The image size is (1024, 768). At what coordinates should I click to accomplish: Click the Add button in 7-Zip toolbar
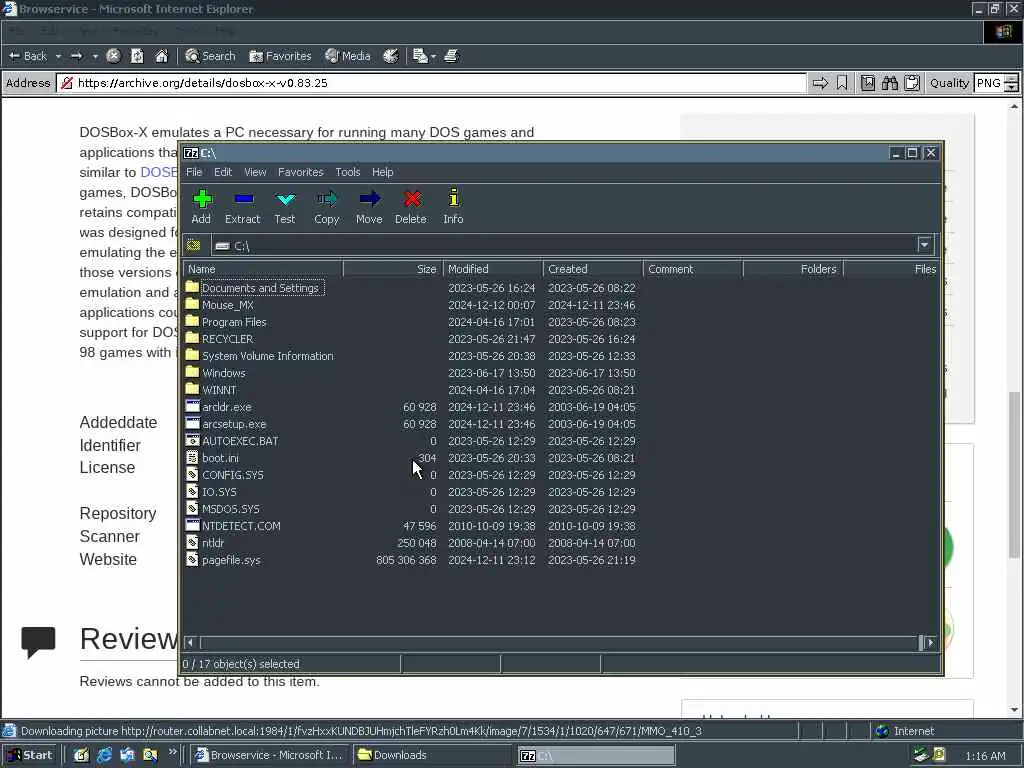[201, 206]
